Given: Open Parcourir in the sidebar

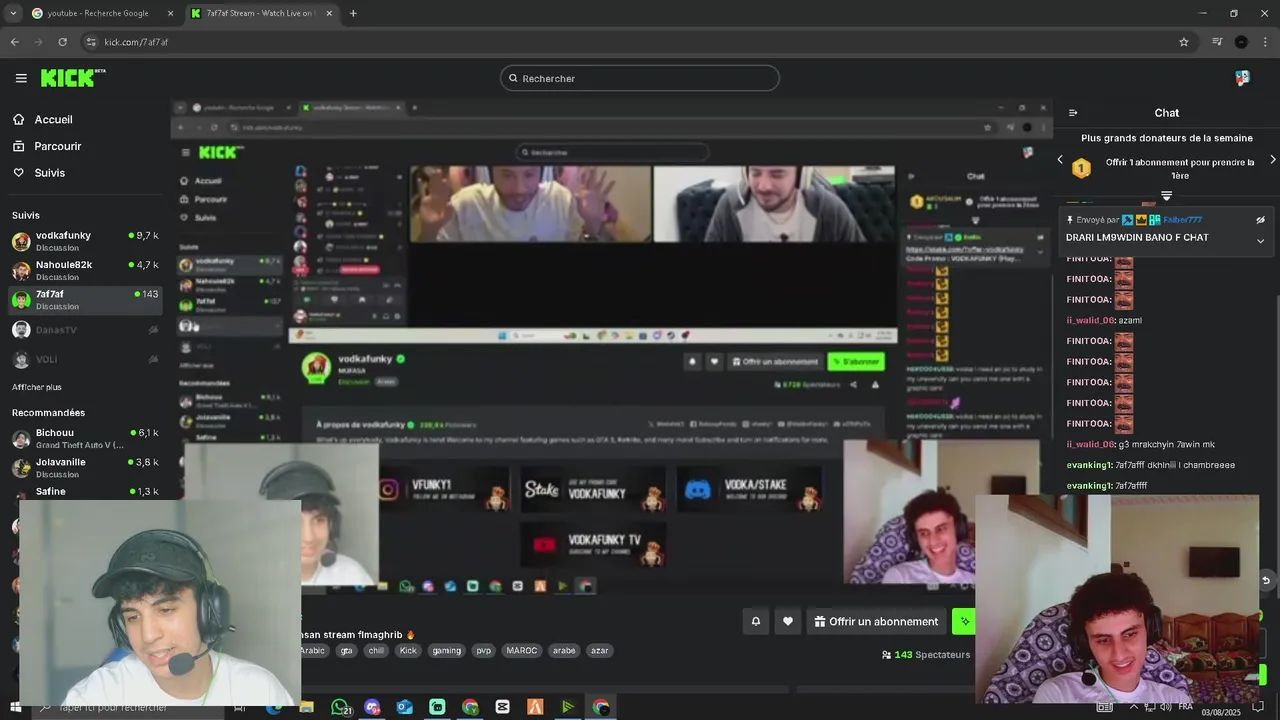Looking at the screenshot, I should [x=47, y=146].
